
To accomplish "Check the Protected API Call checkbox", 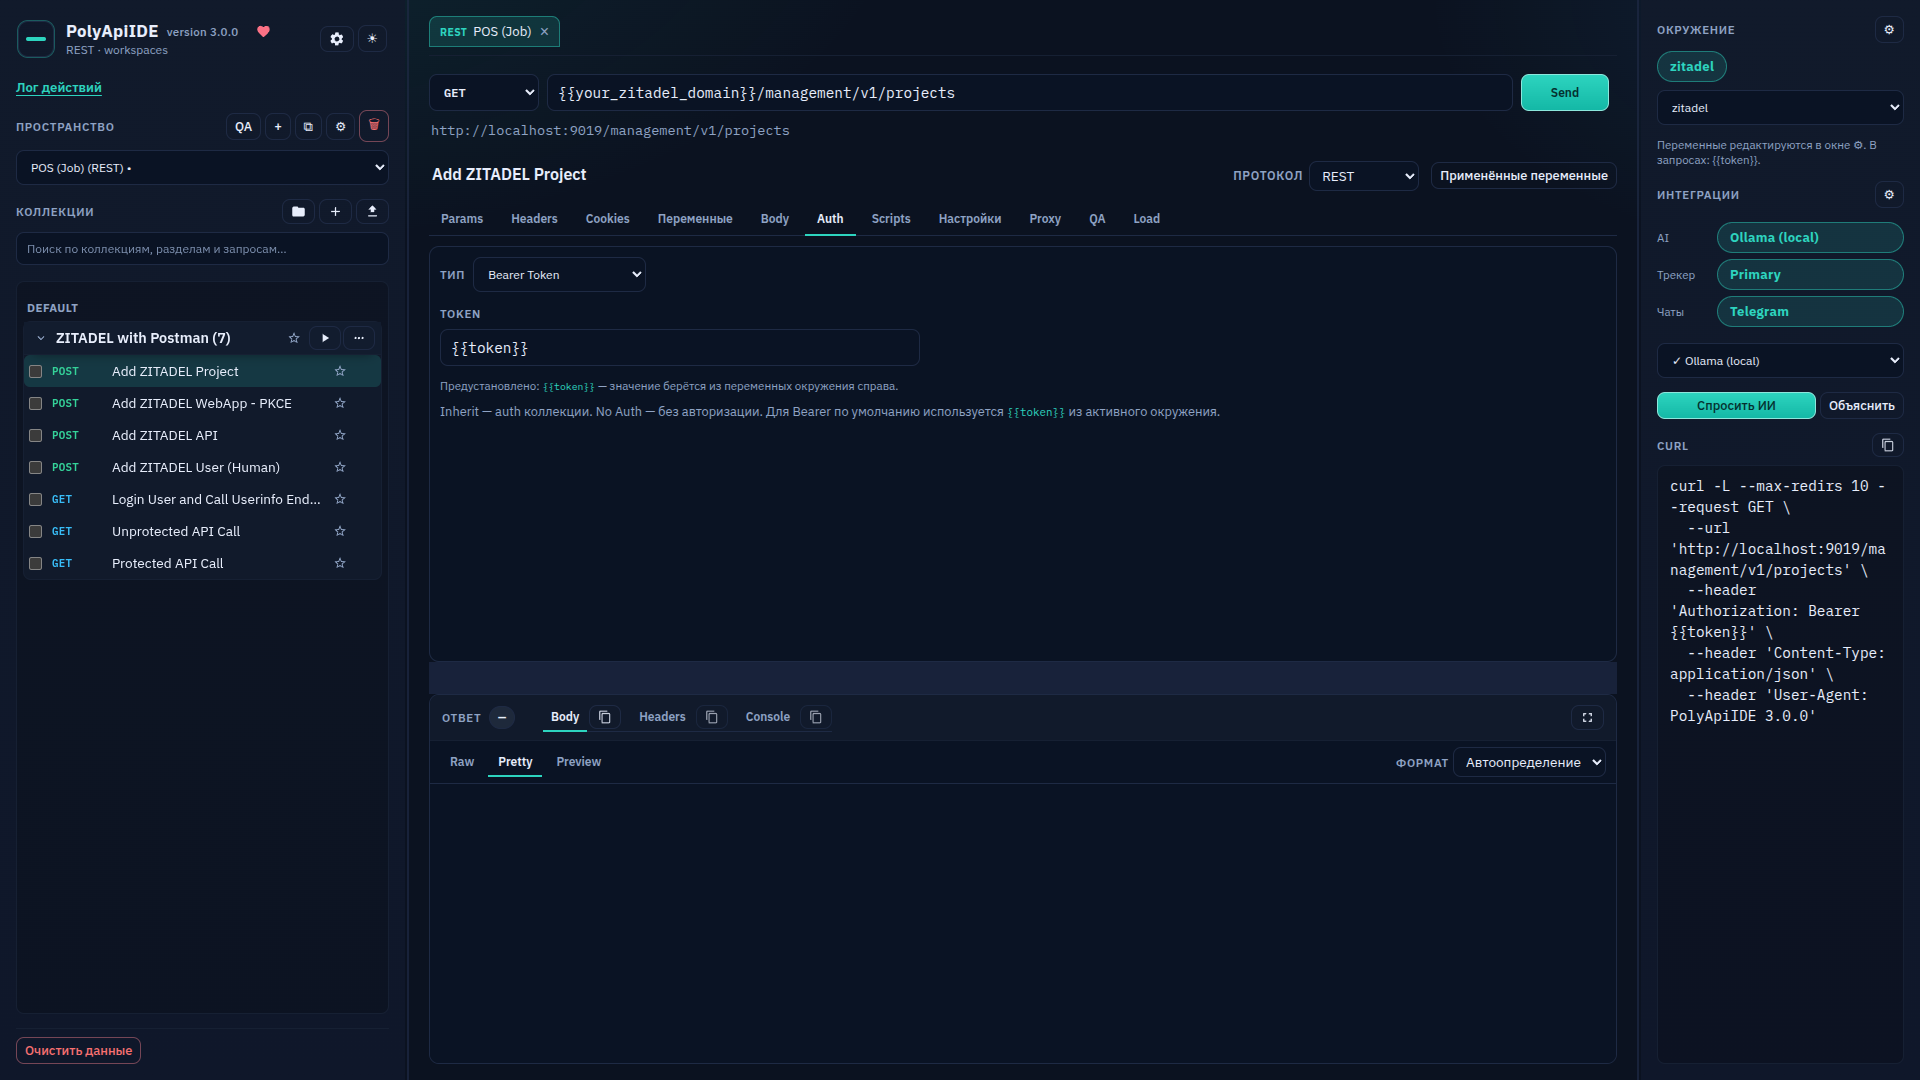I will pos(35,563).
